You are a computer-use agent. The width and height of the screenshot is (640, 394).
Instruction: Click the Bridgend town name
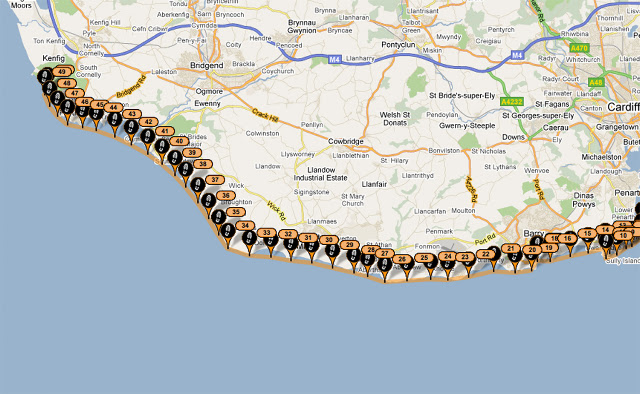(x=207, y=66)
